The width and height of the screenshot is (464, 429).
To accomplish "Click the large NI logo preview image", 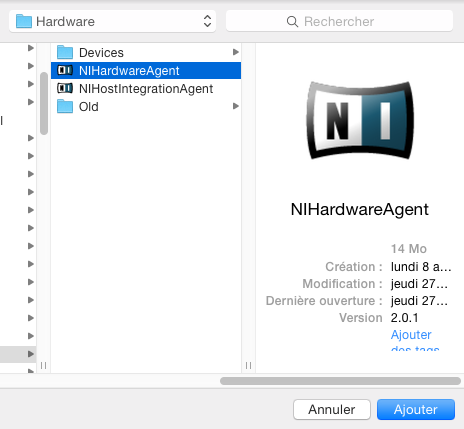I will pyautogui.click(x=360, y=121).
